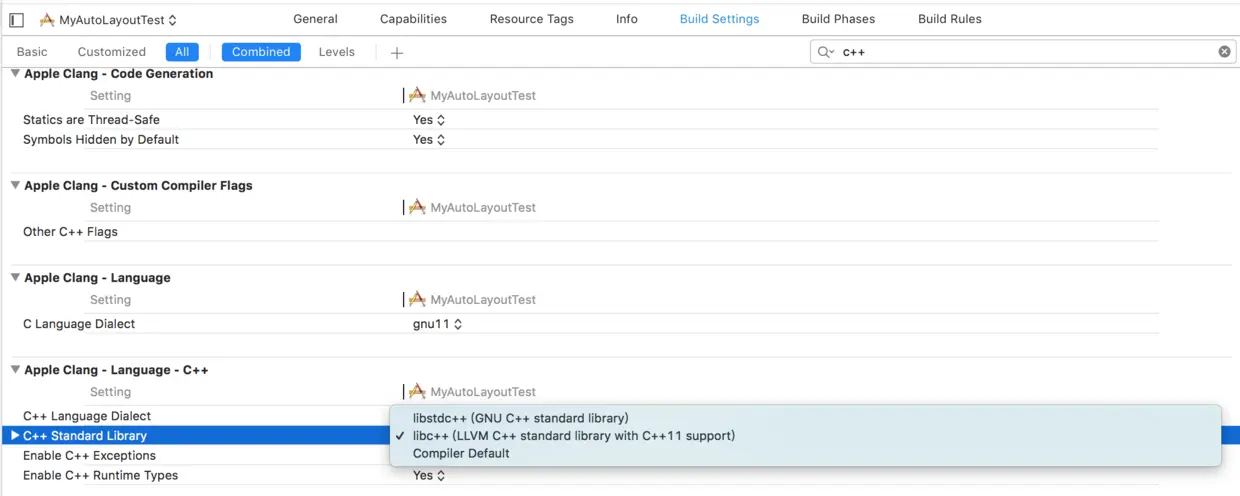Toggle the targets list sidebar icon

coord(16,19)
